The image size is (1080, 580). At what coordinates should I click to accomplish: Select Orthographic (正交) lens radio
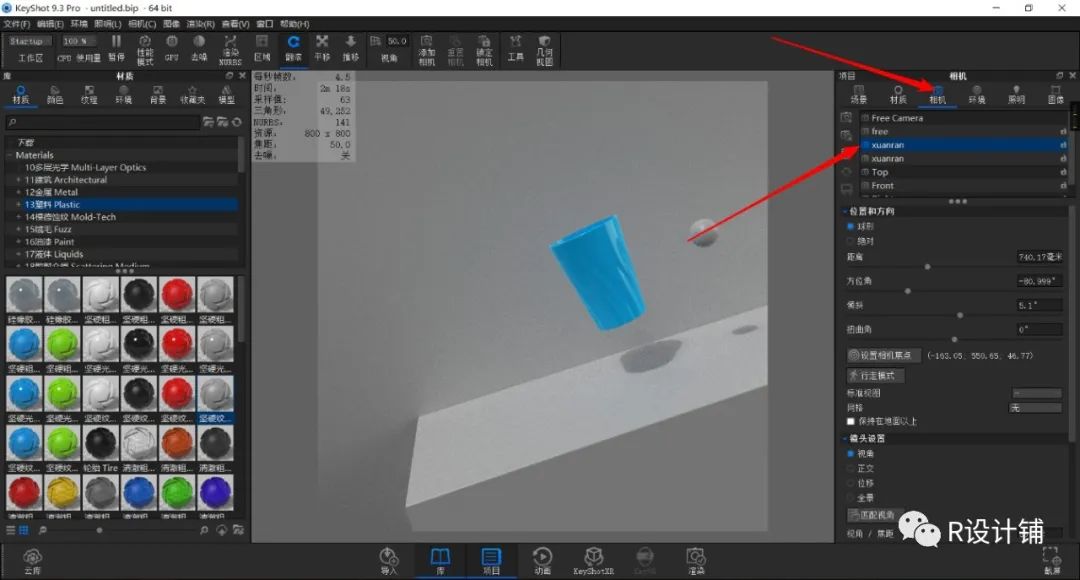point(851,468)
